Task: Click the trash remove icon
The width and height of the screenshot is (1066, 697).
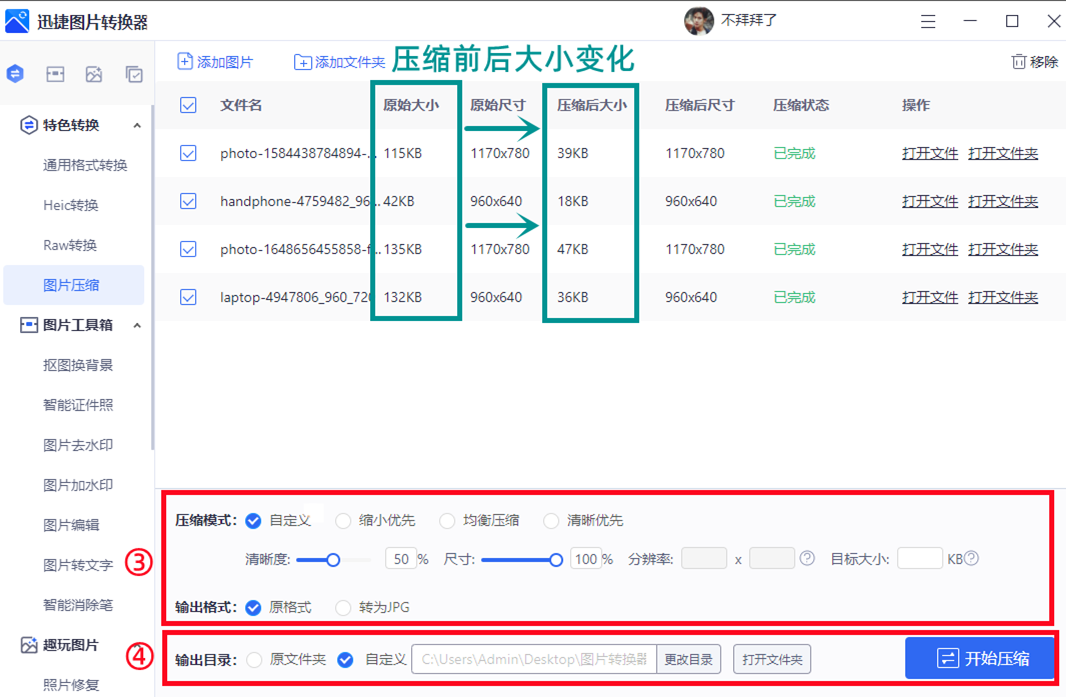Action: (1018, 62)
